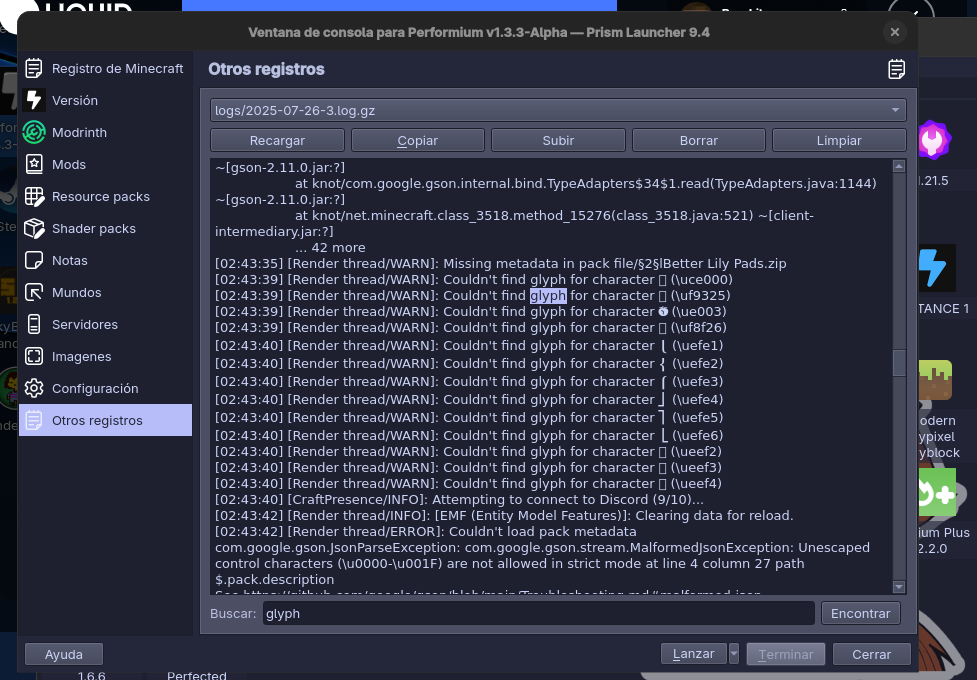Click the log line with \uefe1
Screen dimensions: 977x680
point(469,345)
